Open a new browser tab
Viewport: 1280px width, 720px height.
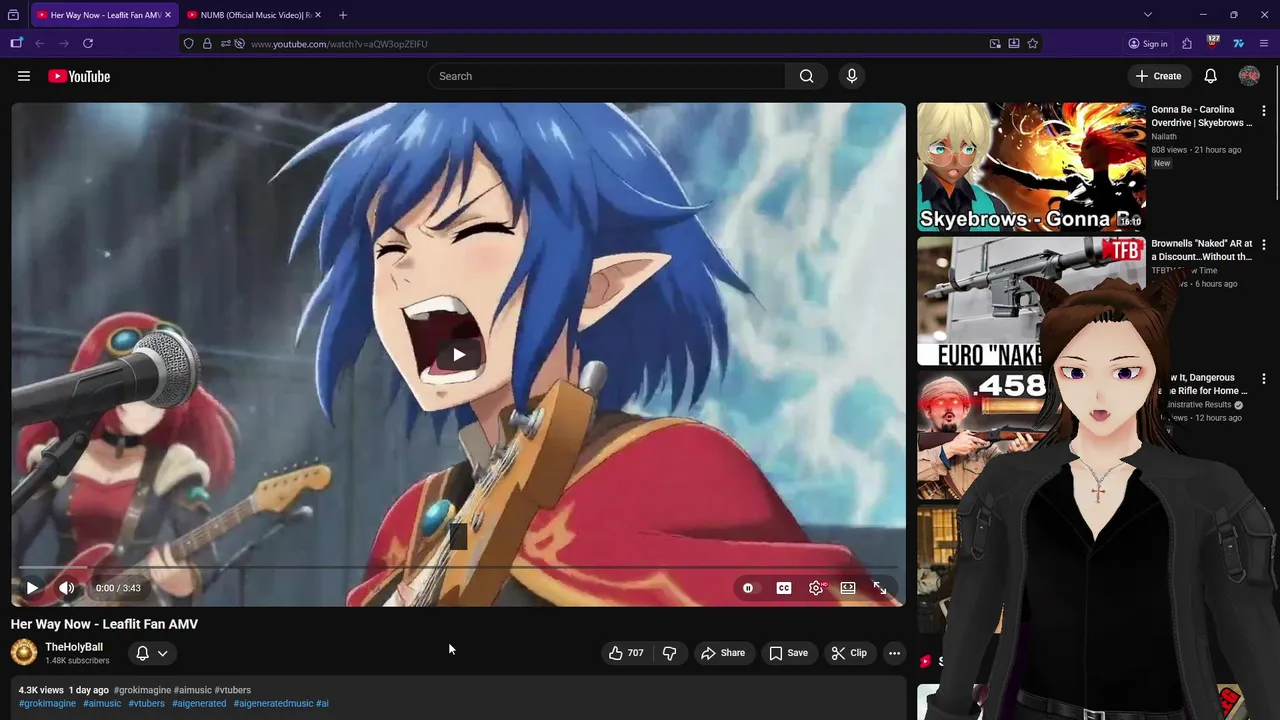click(343, 15)
